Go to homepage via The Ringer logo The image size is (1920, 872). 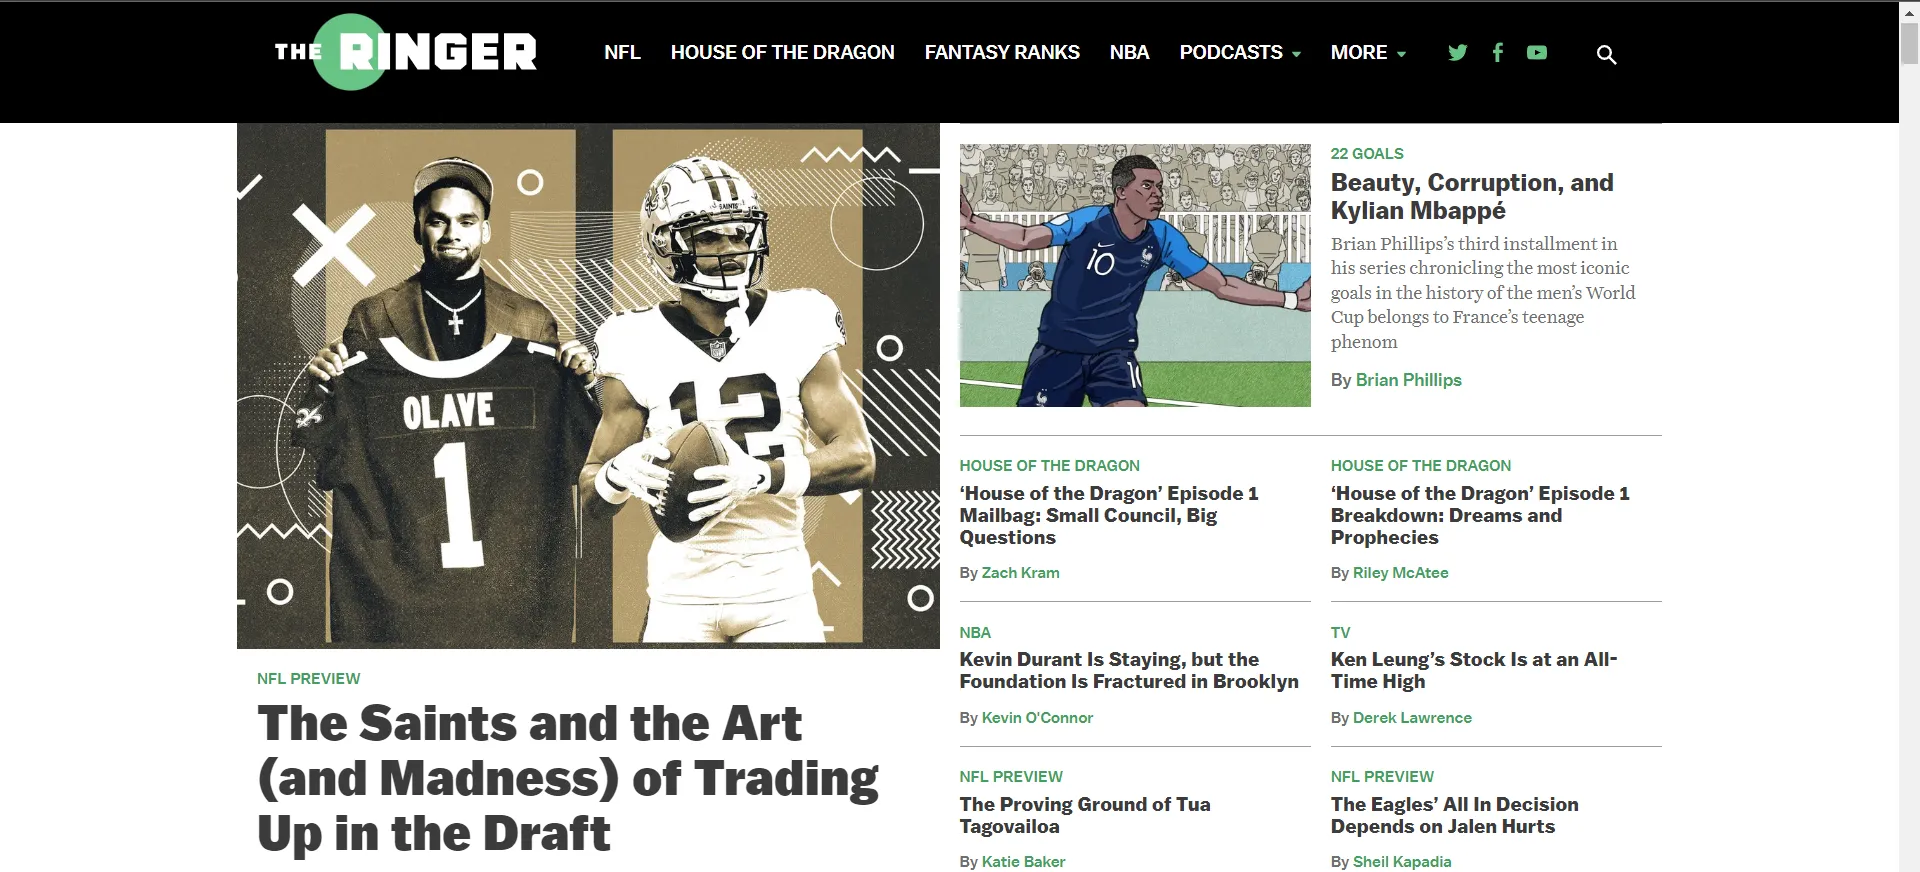[405, 52]
